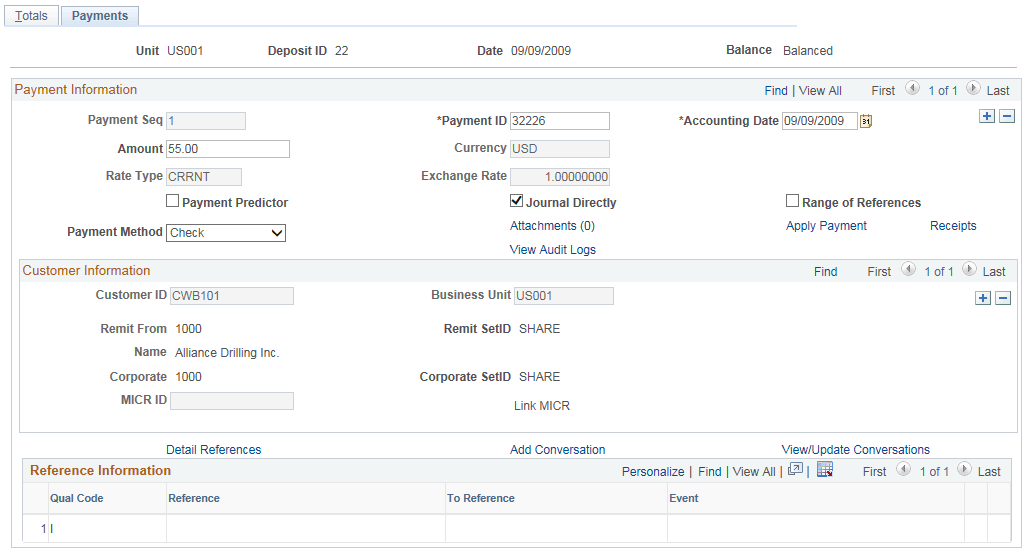This screenshot has height=552, width=1027.
Task: Click View All in Payment Information header
Action: tap(820, 91)
